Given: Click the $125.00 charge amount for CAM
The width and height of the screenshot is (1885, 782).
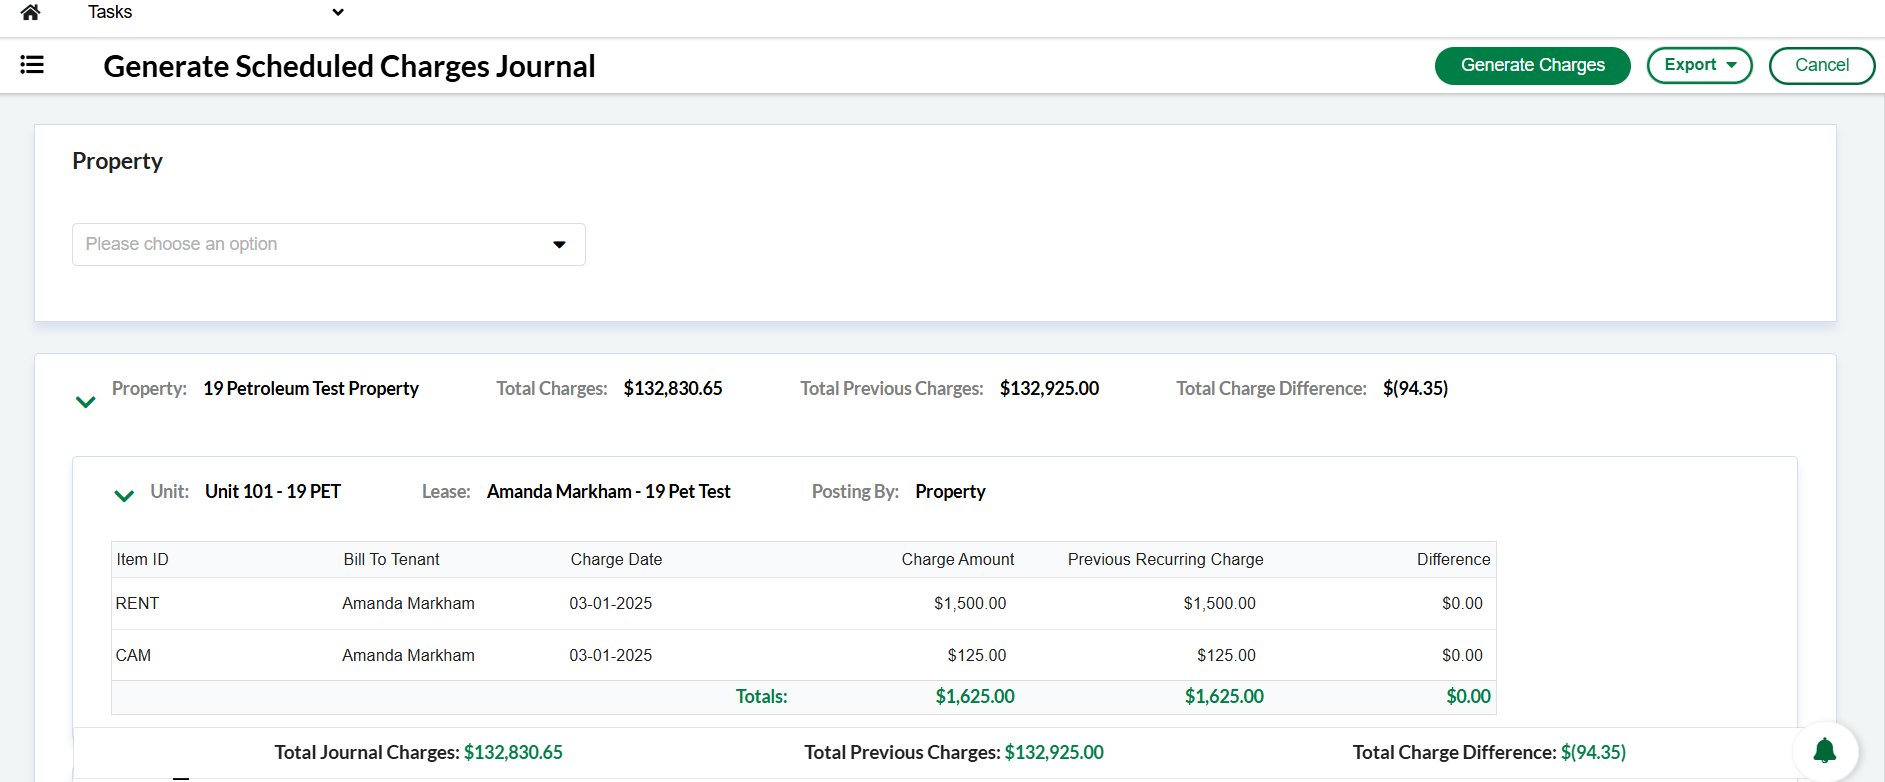Looking at the screenshot, I should (x=977, y=655).
